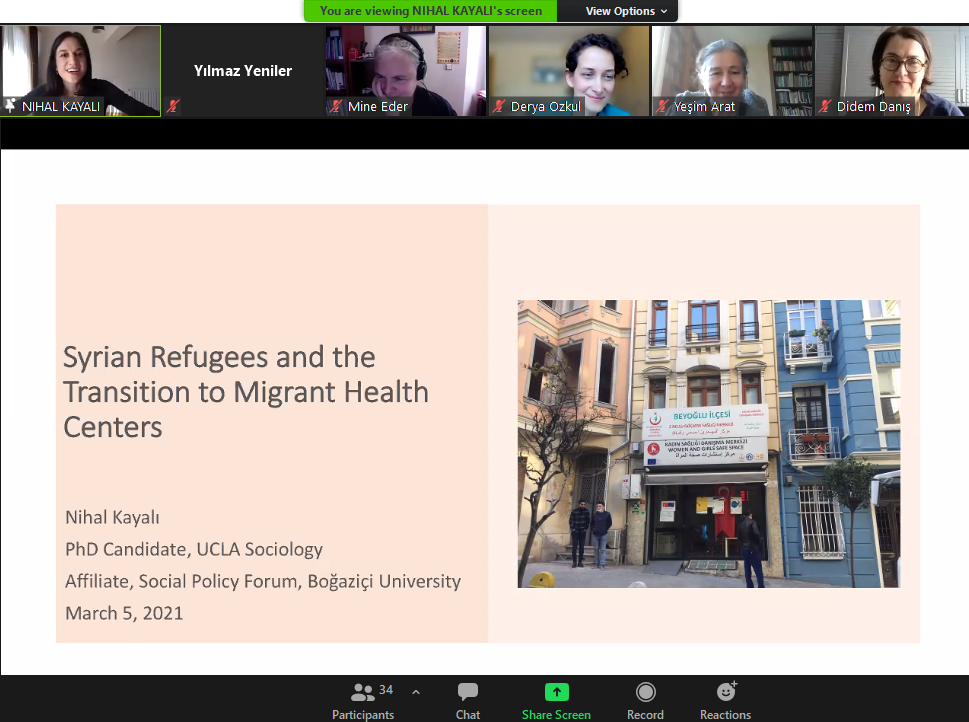Screen dimensions: 969x722
Task: Click the slide title about Syrian Refugees
Action: coord(246,391)
